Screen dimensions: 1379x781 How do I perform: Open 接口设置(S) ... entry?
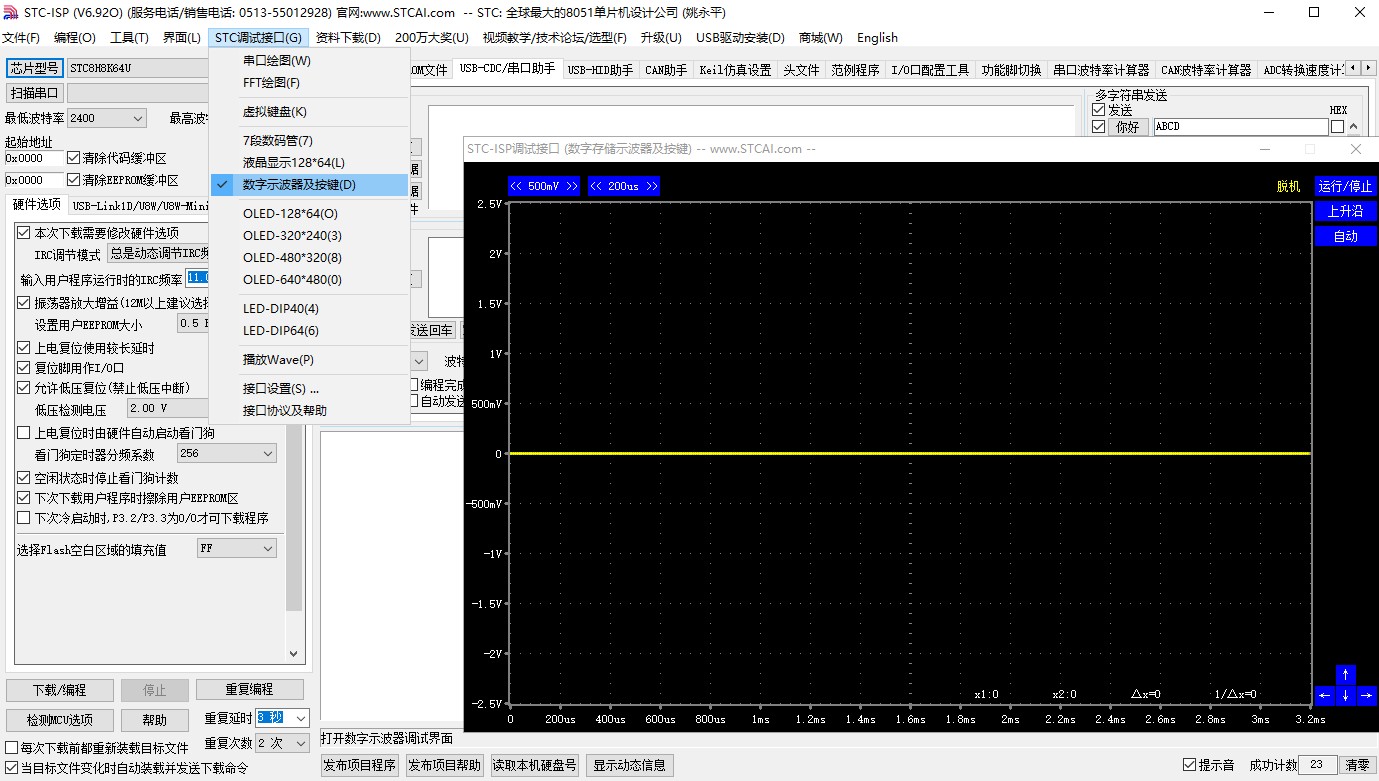310,388
